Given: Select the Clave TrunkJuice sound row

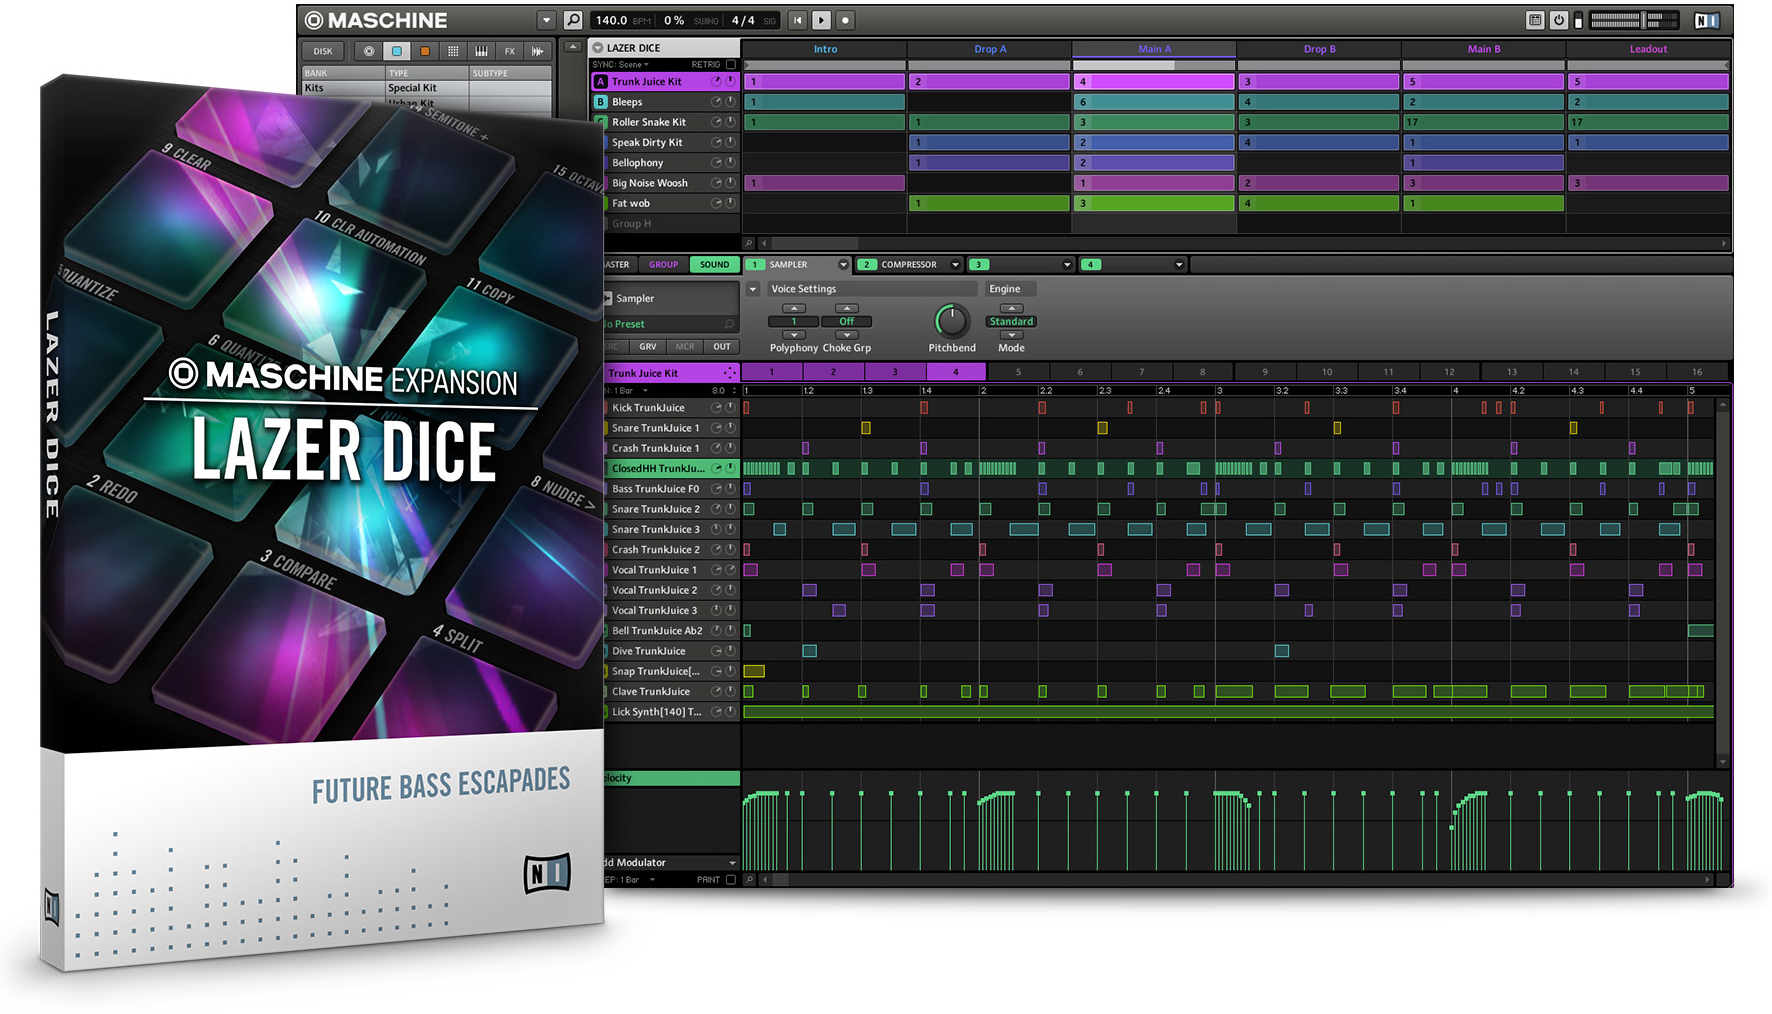Looking at the screenshot, I should 671,691.
